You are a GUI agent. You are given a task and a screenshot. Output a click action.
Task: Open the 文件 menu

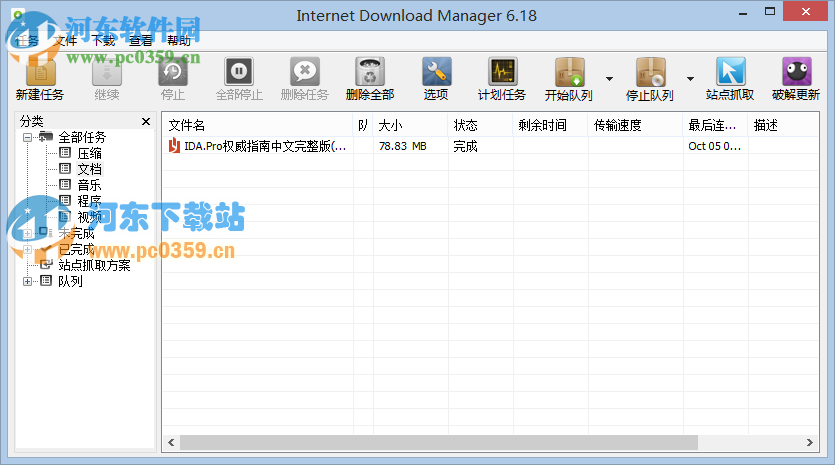click(x=65, y=40)
